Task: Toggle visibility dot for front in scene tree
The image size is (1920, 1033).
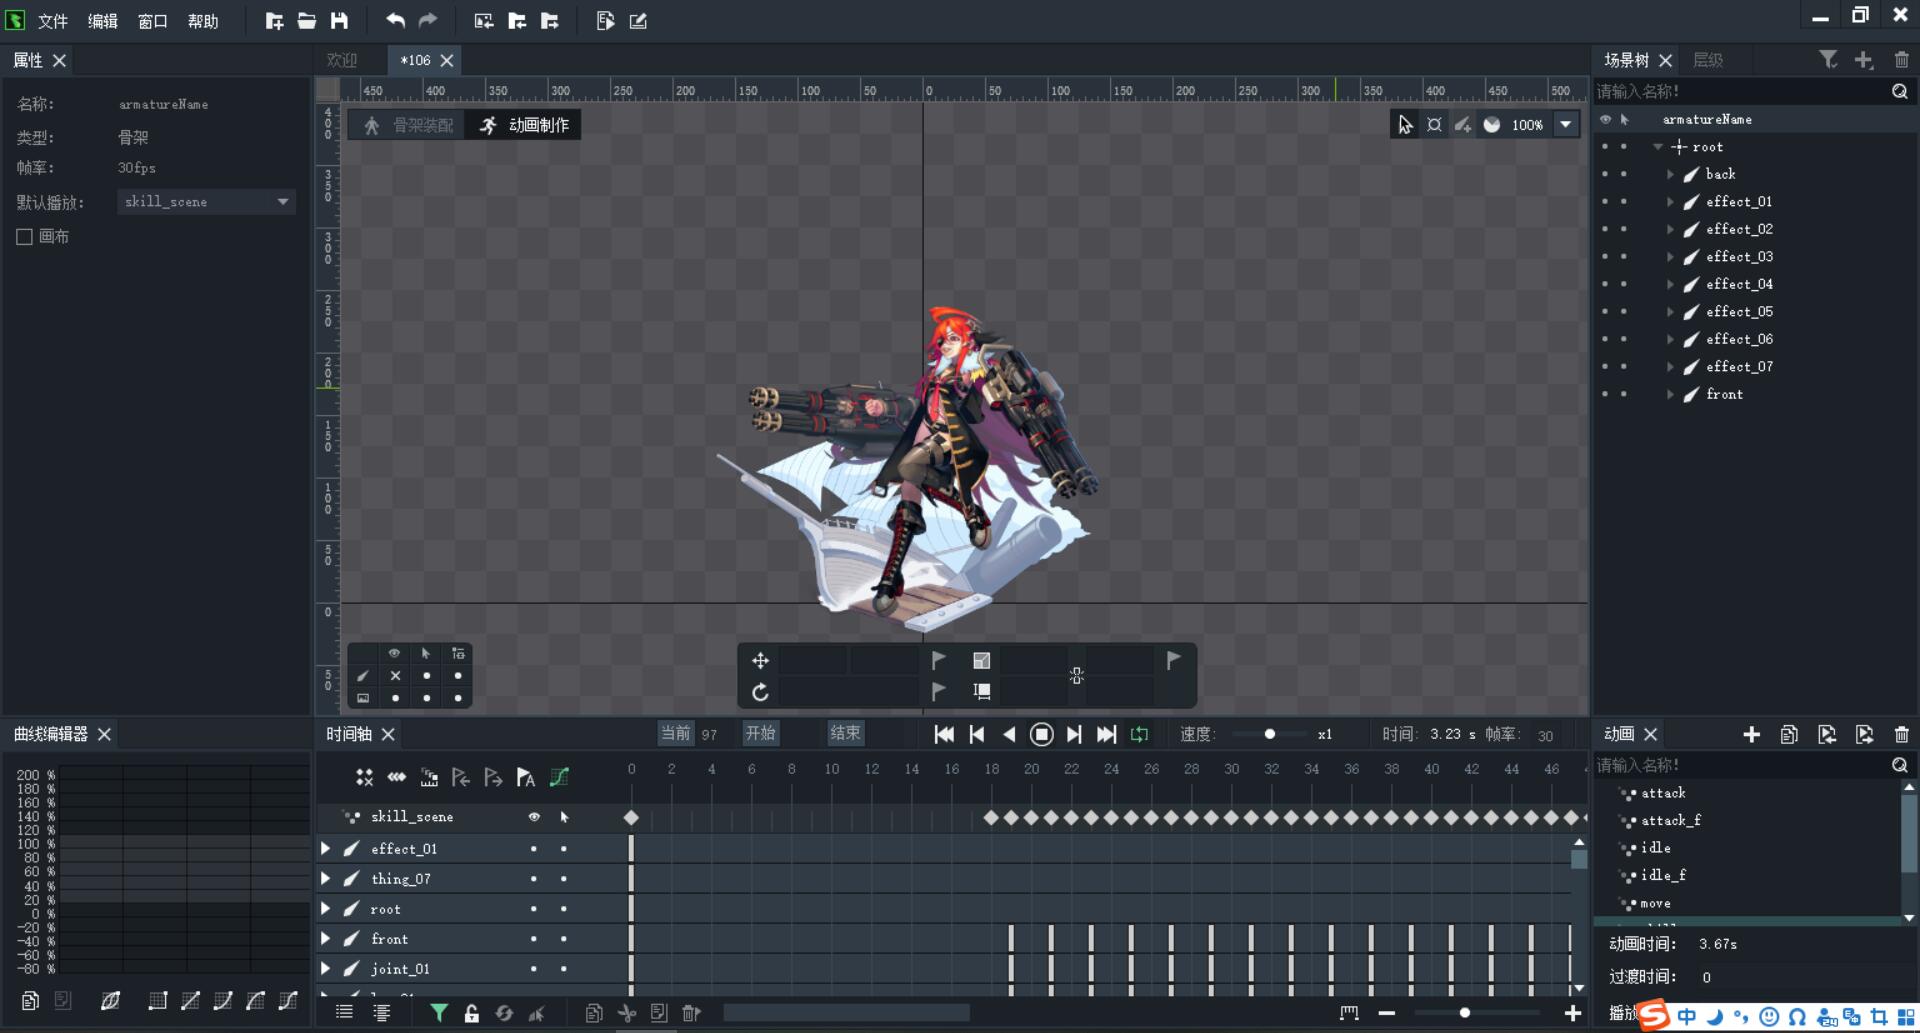Action: tap(1605, 394)
